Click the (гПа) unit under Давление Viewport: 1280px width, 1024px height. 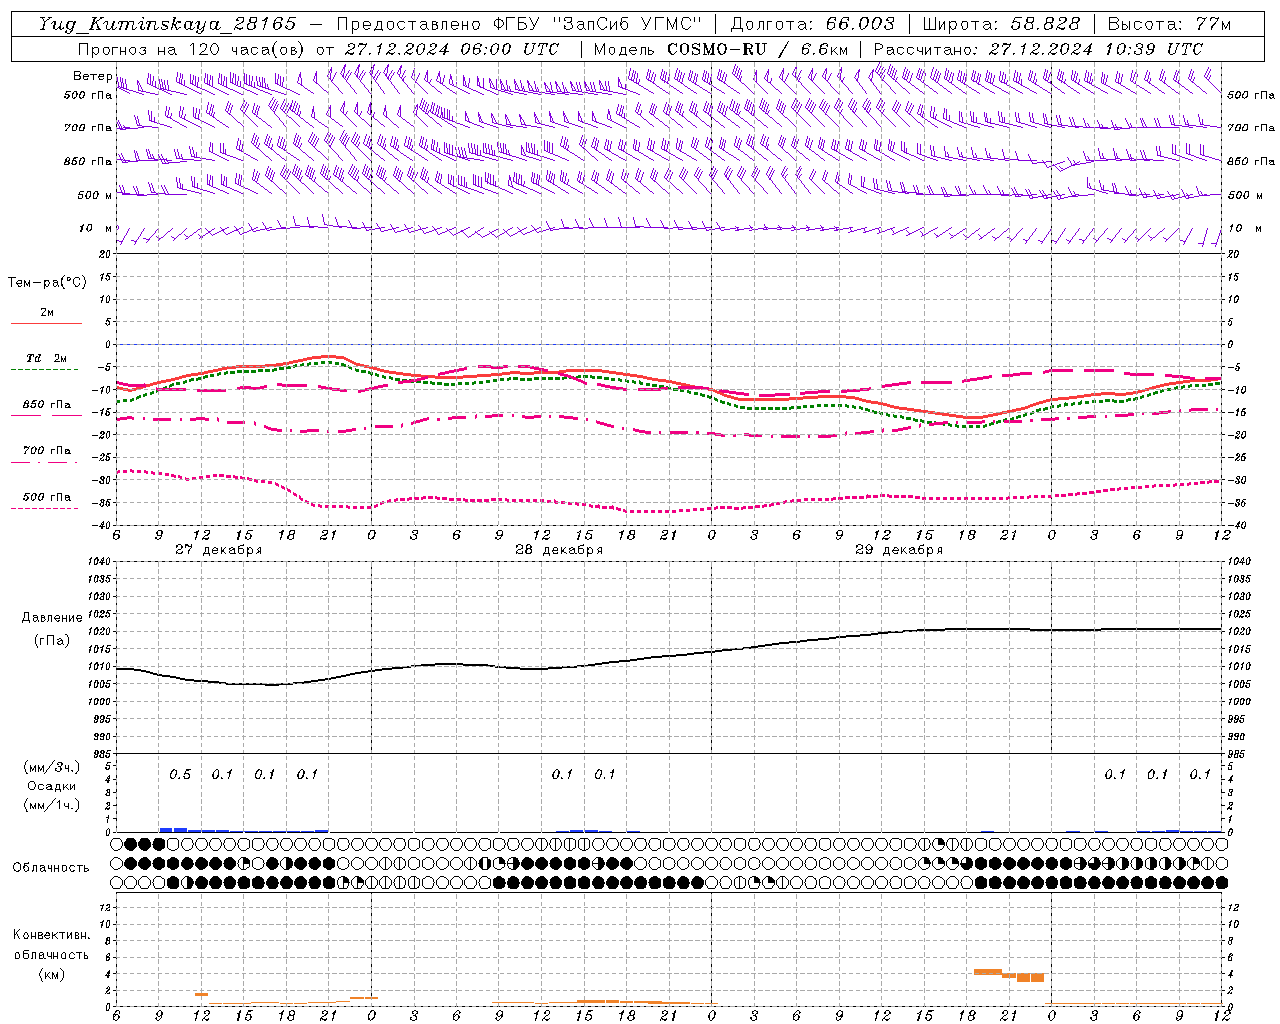51,640
